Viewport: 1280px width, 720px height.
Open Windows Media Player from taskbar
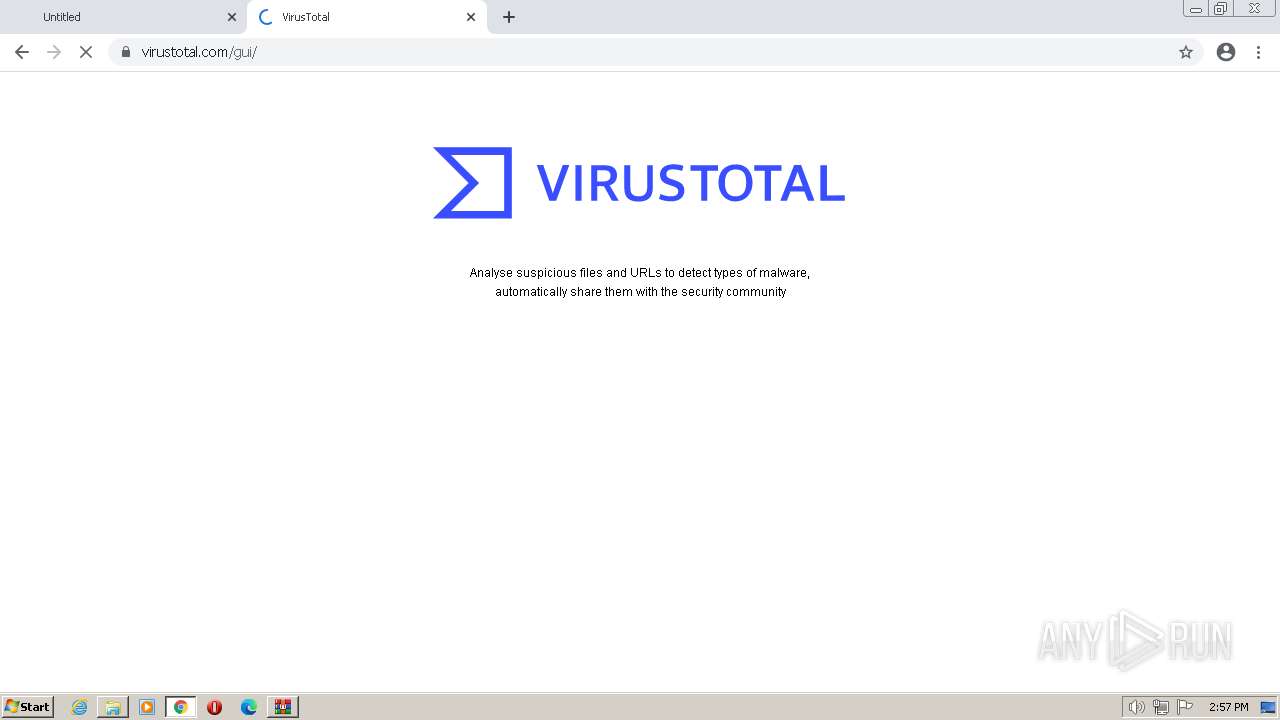[x=147, y=707]
